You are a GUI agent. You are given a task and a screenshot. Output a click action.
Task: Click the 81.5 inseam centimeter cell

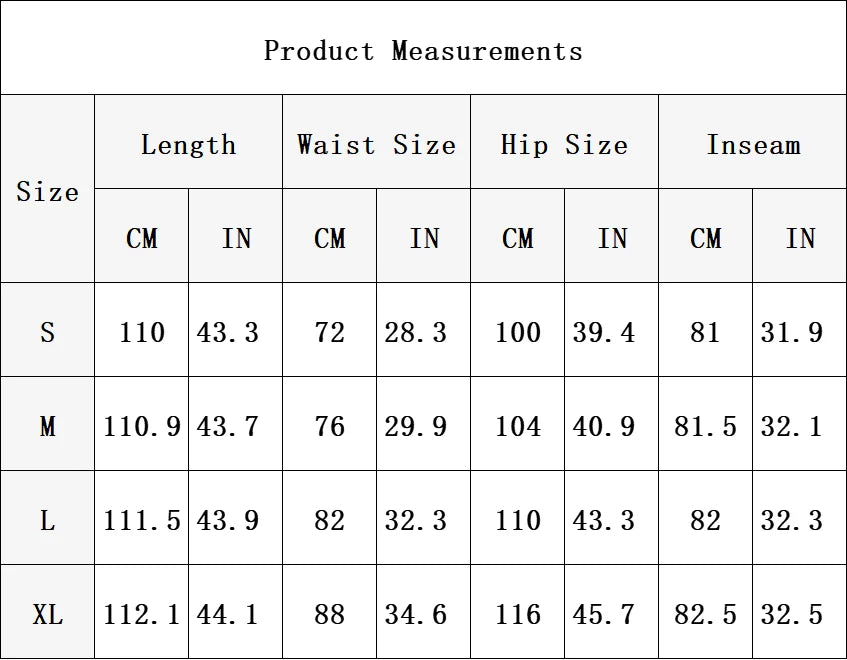705,424
